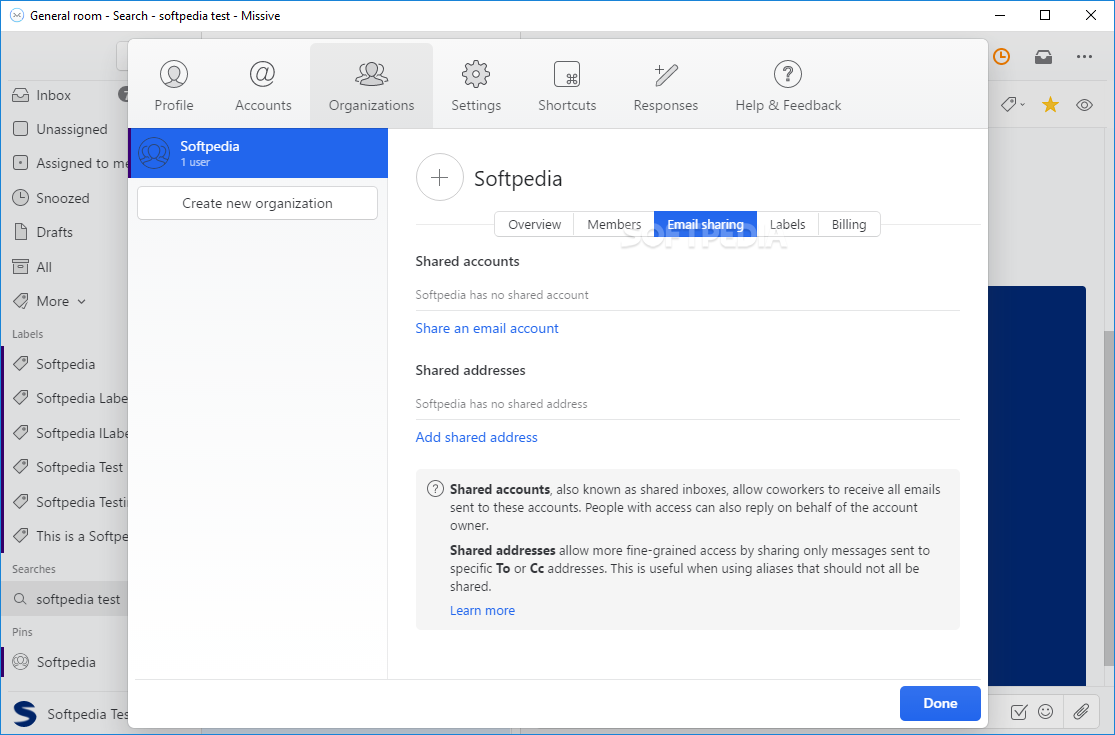The height and width of the screenshot is (735, 1115).
Task: Expand the More section in sidebar
Action: (50, 301)
